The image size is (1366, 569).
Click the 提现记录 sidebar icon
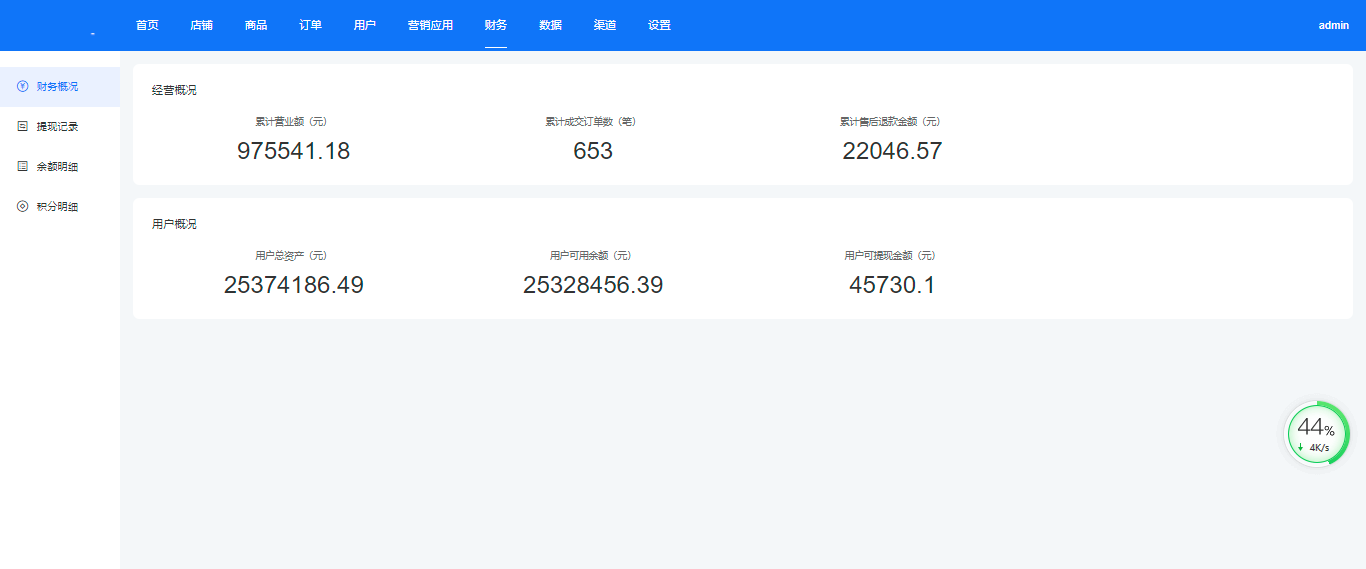(x=23, y=127)
